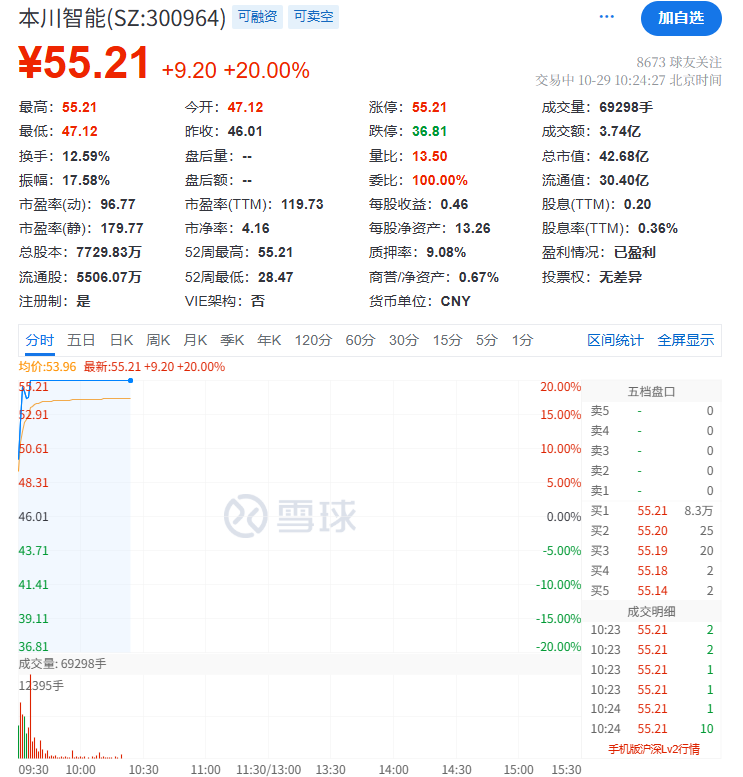Click the 加自选 button
Image resolution: width=743 pixels, height=777 pixels.
click(x=680, y=17)
